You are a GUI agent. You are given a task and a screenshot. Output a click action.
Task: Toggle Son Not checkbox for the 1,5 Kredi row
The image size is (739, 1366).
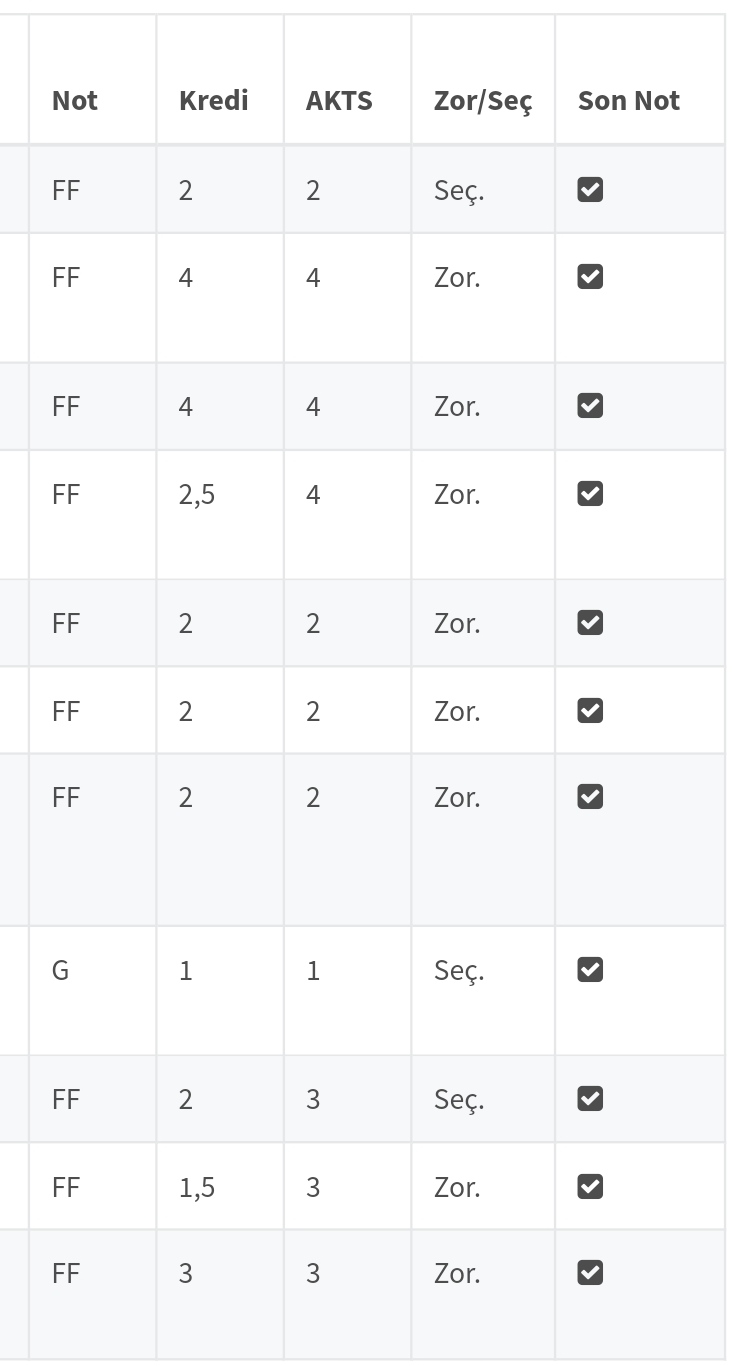pyautogui.click(x=590, y=1187)
